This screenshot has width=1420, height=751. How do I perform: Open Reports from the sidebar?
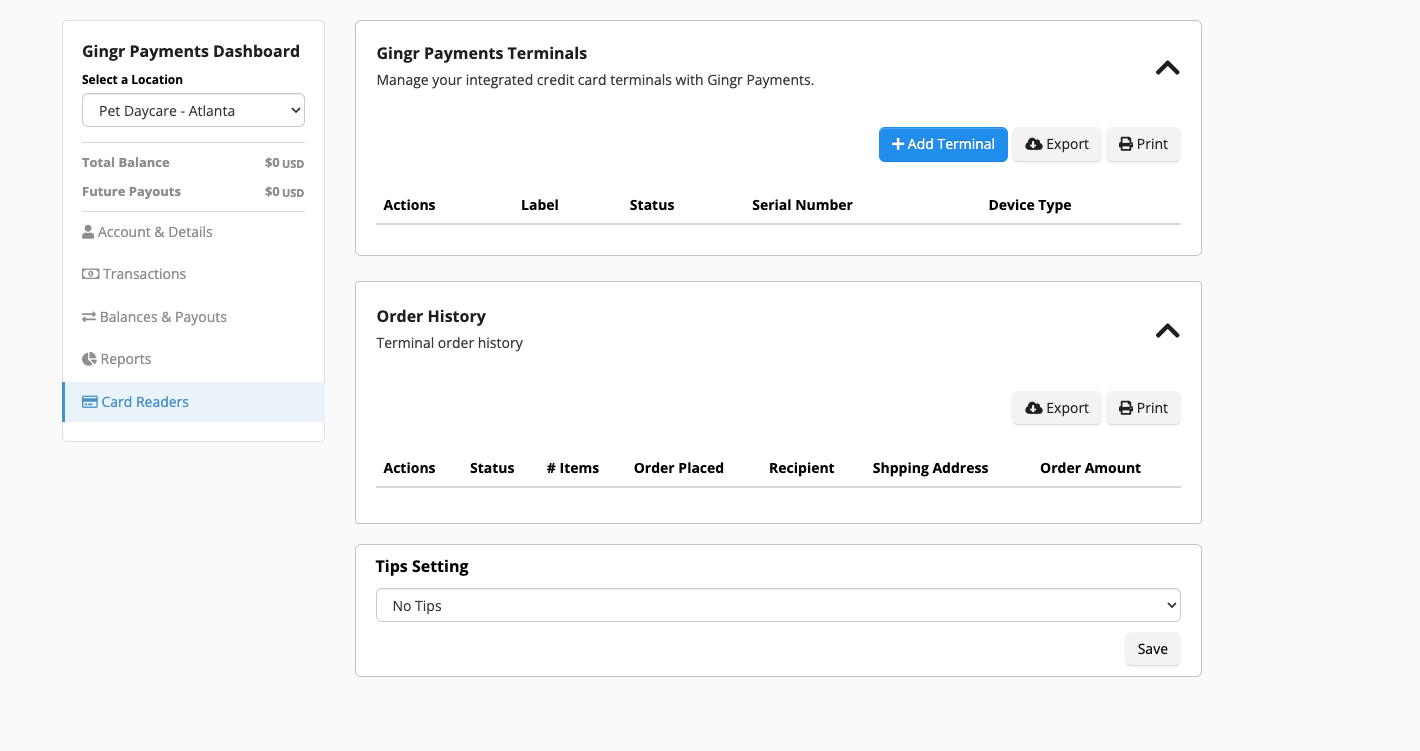(x=117, y=359)
